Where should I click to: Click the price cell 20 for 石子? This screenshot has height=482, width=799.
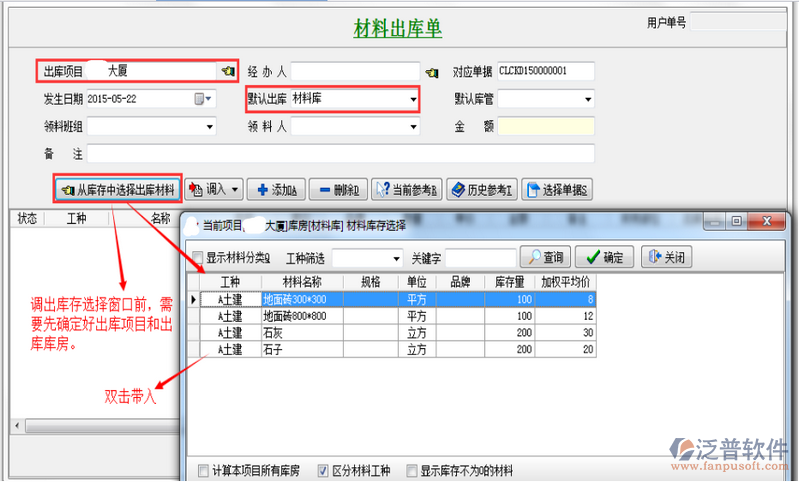[x=565, y=350]
